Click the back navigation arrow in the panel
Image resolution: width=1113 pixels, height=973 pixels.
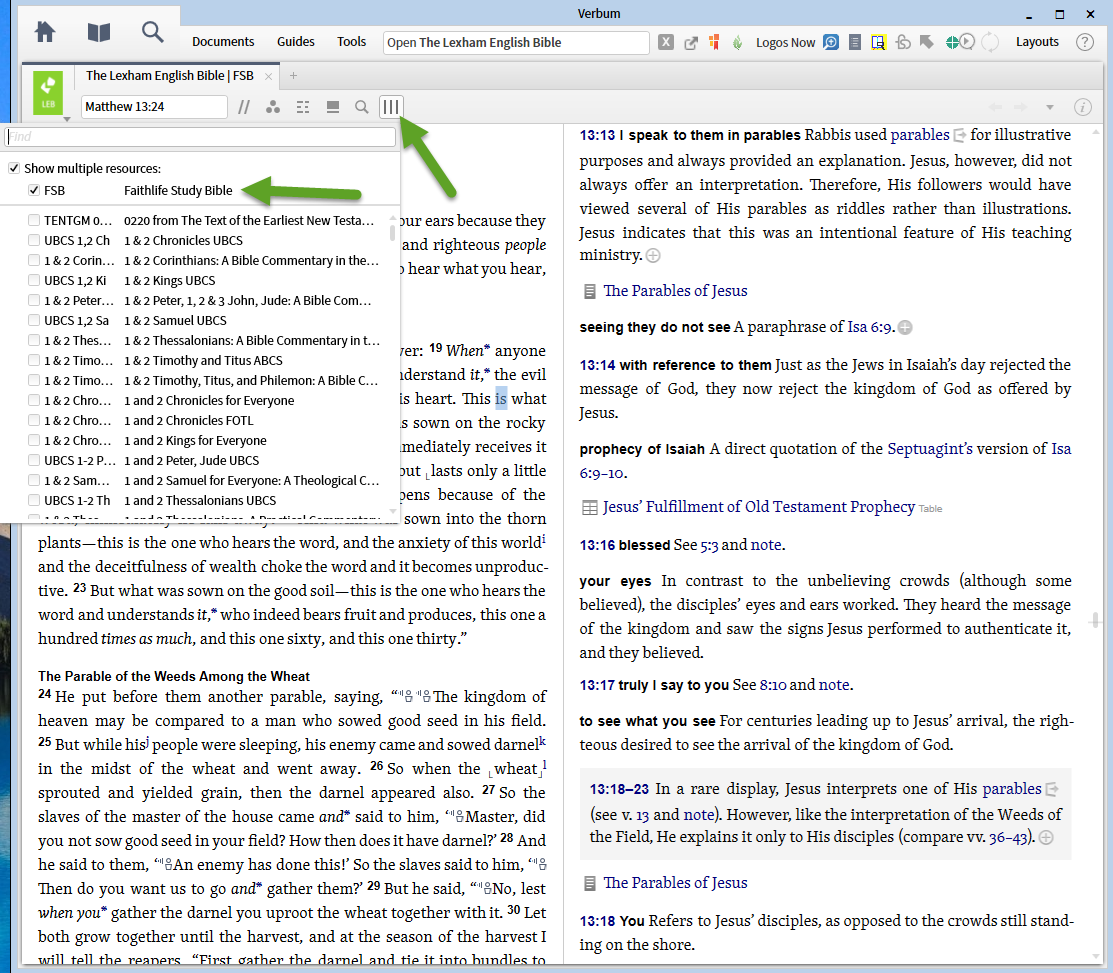click(995, 107)
